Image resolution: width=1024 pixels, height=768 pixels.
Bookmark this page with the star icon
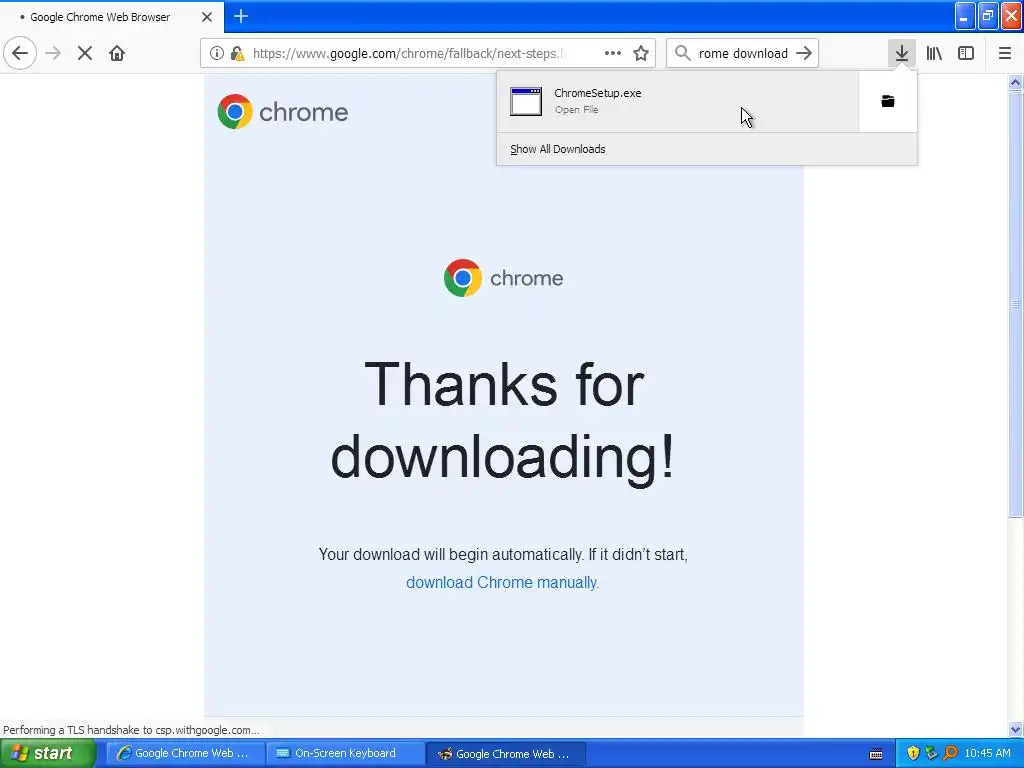click(641, 53)
